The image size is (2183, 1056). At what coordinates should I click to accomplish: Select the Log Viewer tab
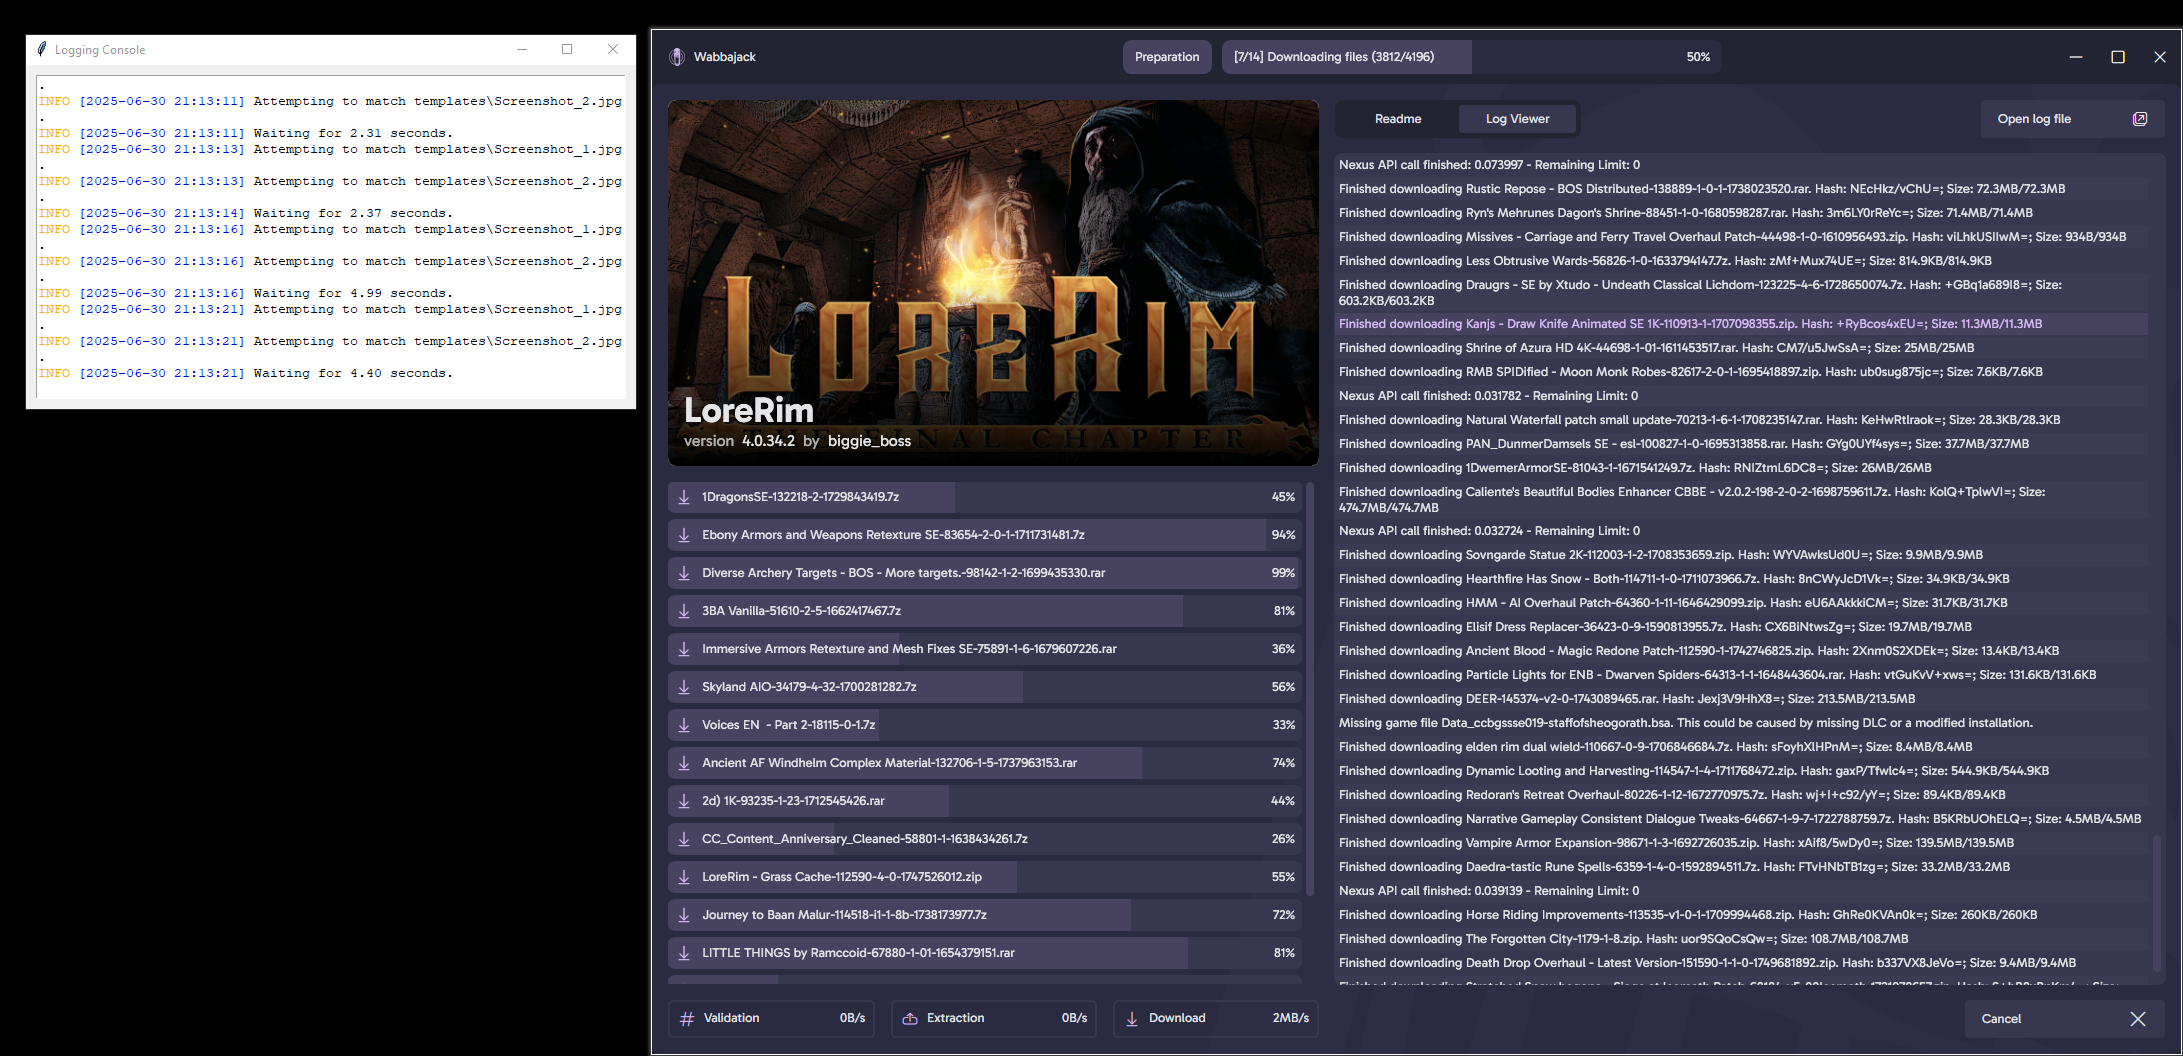click(x=1517, y=119)
